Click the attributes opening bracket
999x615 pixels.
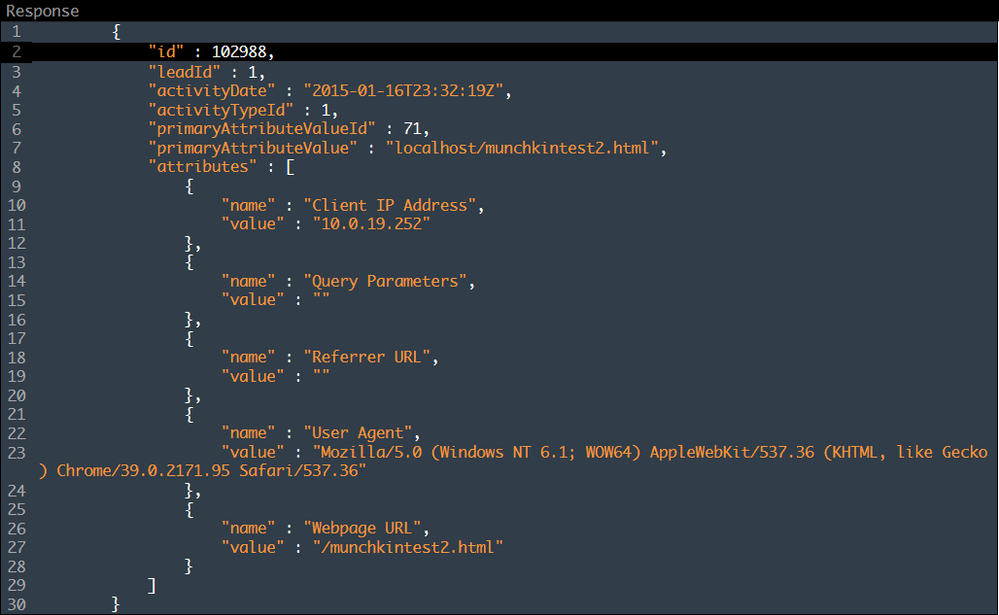point(290,167)
